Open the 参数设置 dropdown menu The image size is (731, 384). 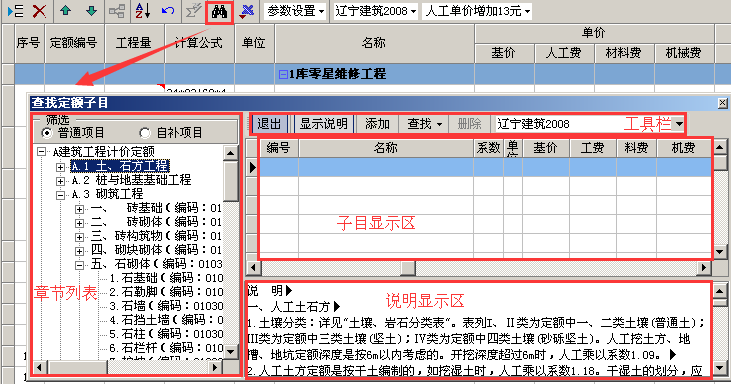(296, 11)
